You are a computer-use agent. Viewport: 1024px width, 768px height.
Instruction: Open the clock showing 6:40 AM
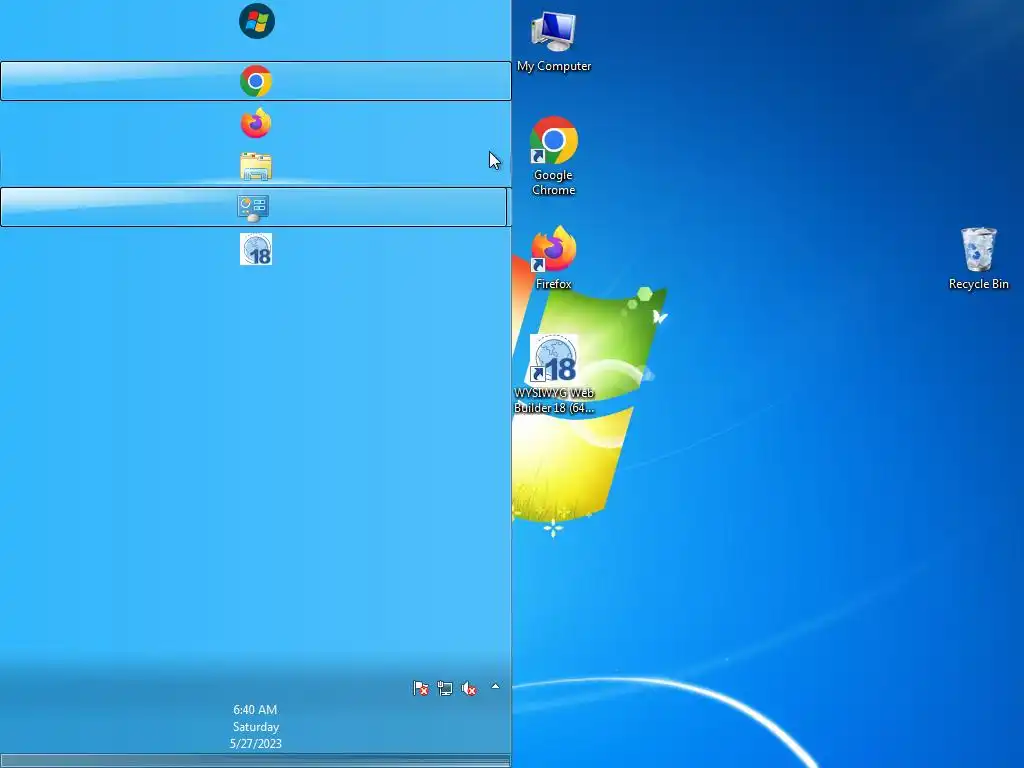[x=255, y=709]
